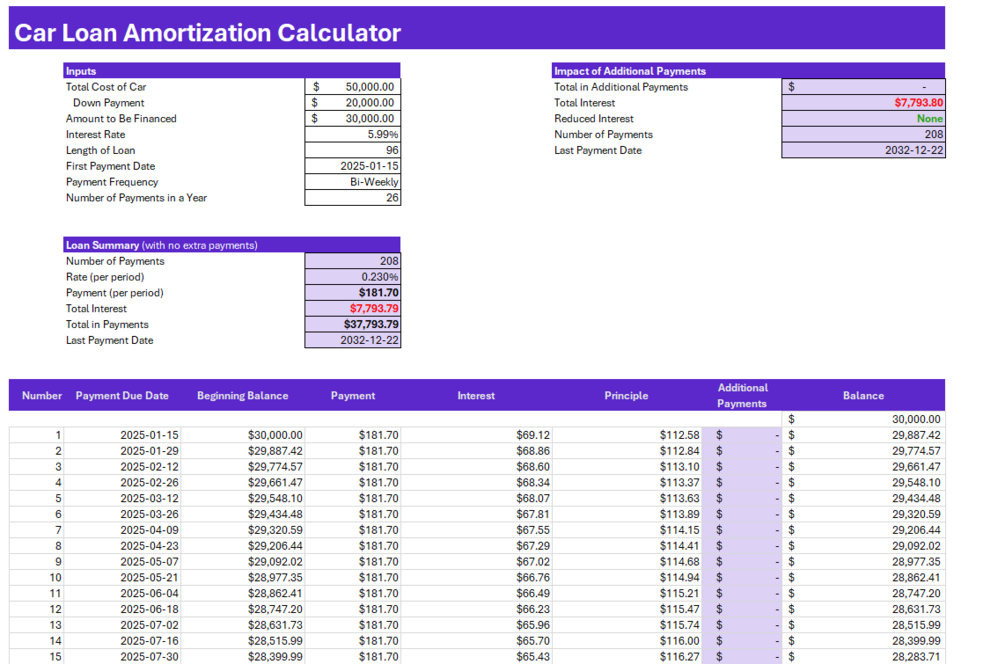This screenshot has width=1005, height=664.
Task: Select row number 12 cell
Action: coord(37,610)
